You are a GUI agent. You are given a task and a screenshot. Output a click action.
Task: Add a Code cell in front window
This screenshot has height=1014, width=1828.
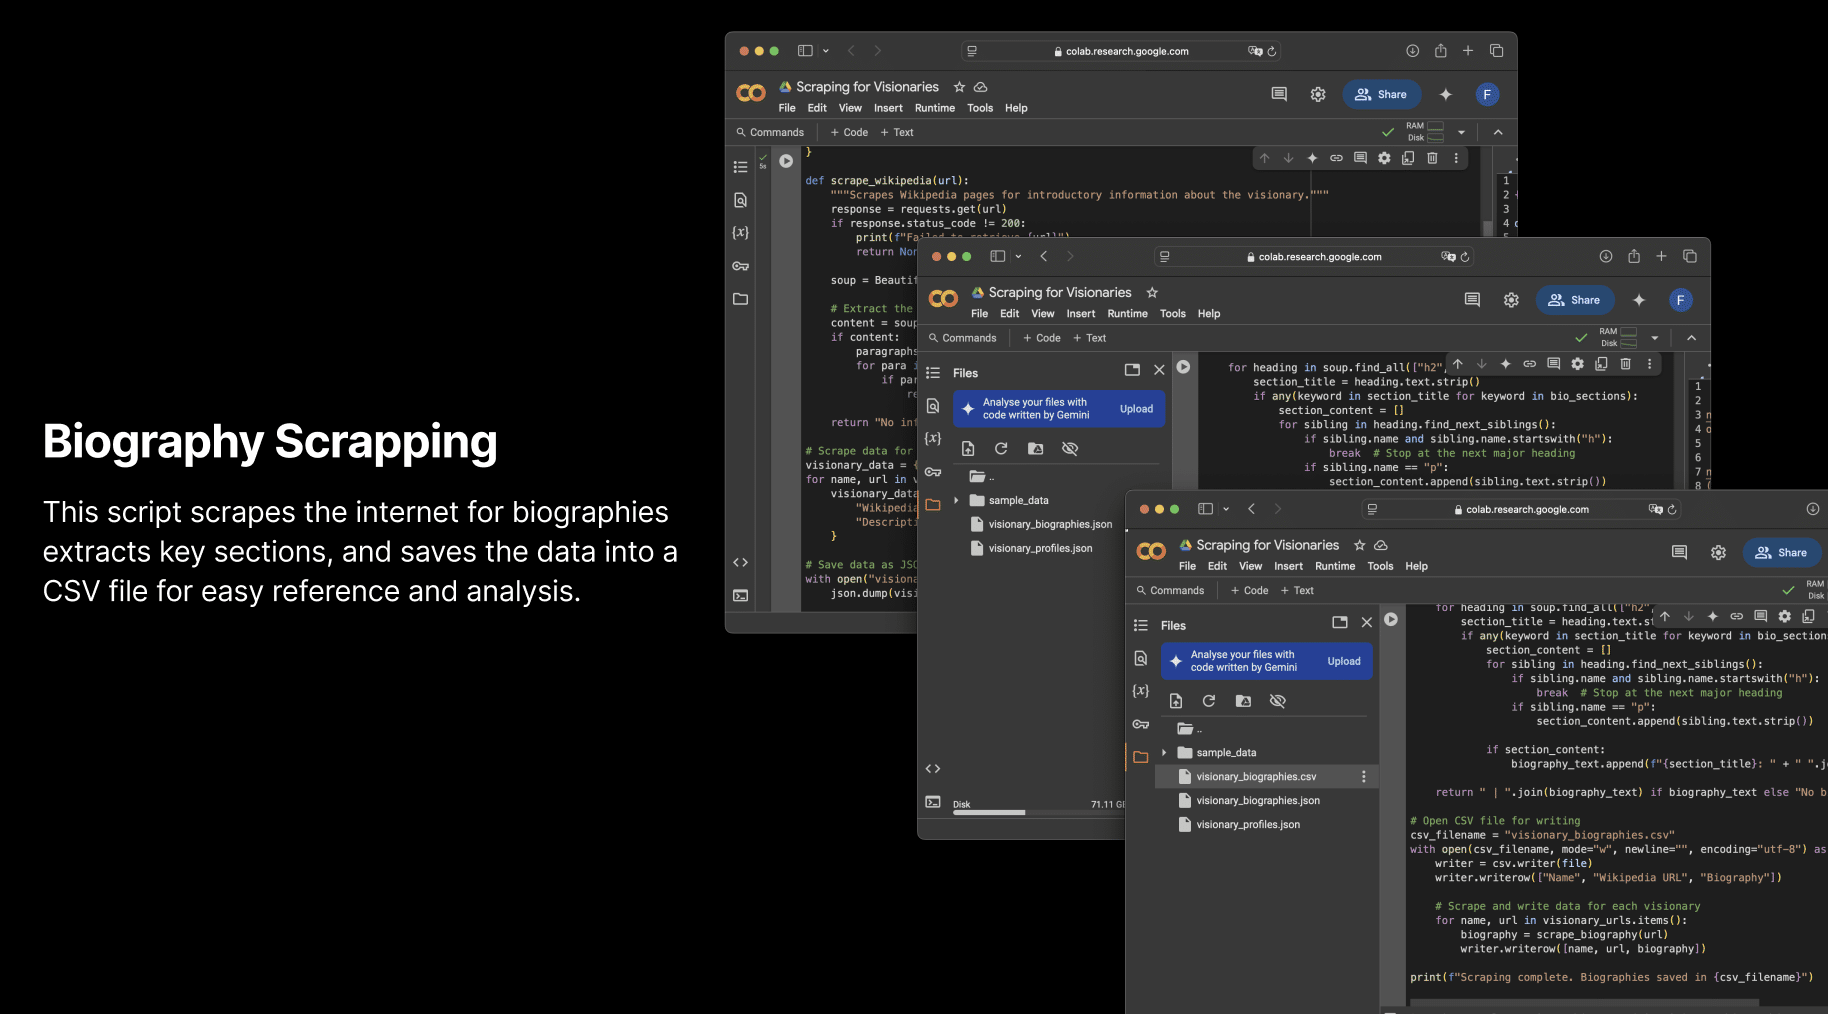(x=1250, y=591)
